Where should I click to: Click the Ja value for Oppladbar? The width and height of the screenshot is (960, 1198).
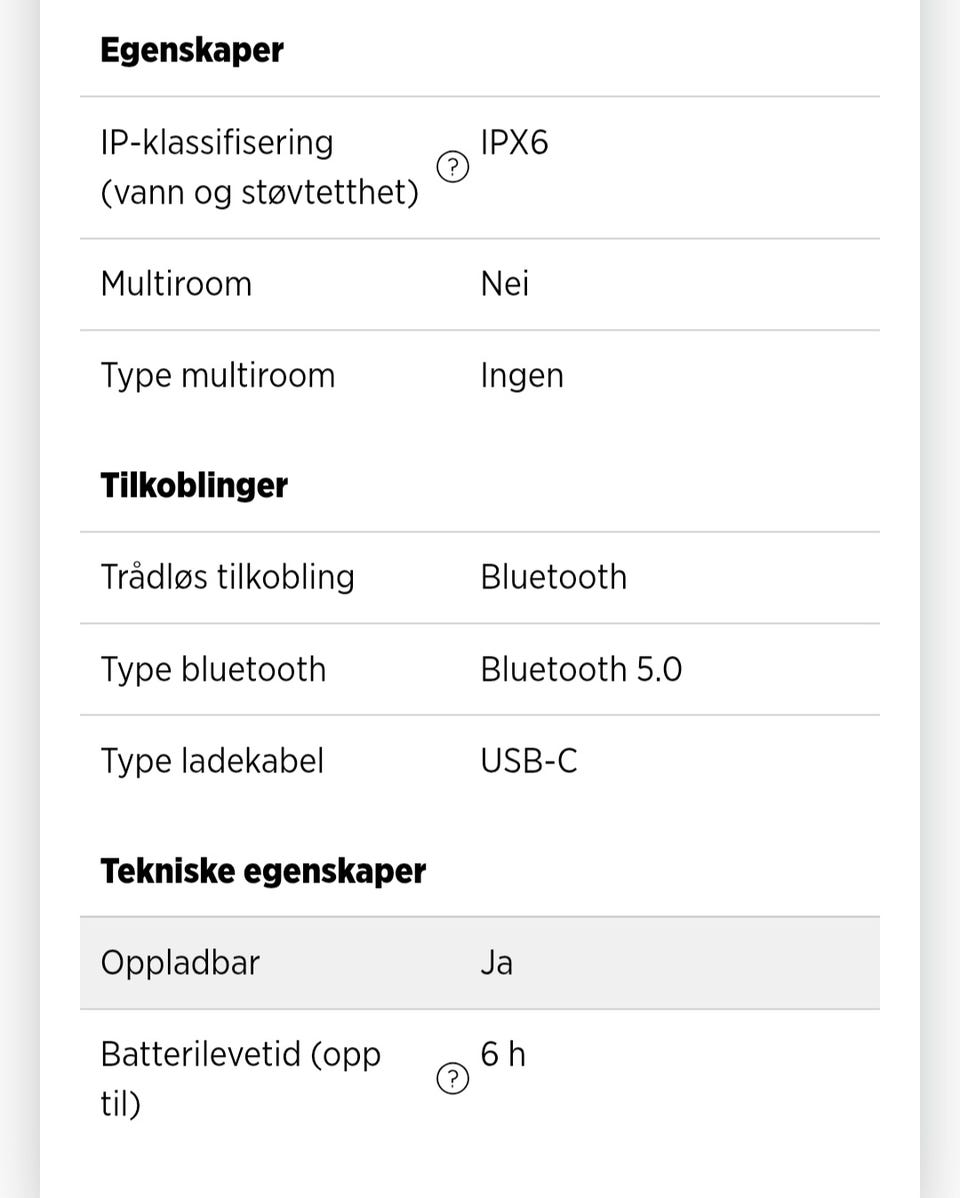(497, 963)
